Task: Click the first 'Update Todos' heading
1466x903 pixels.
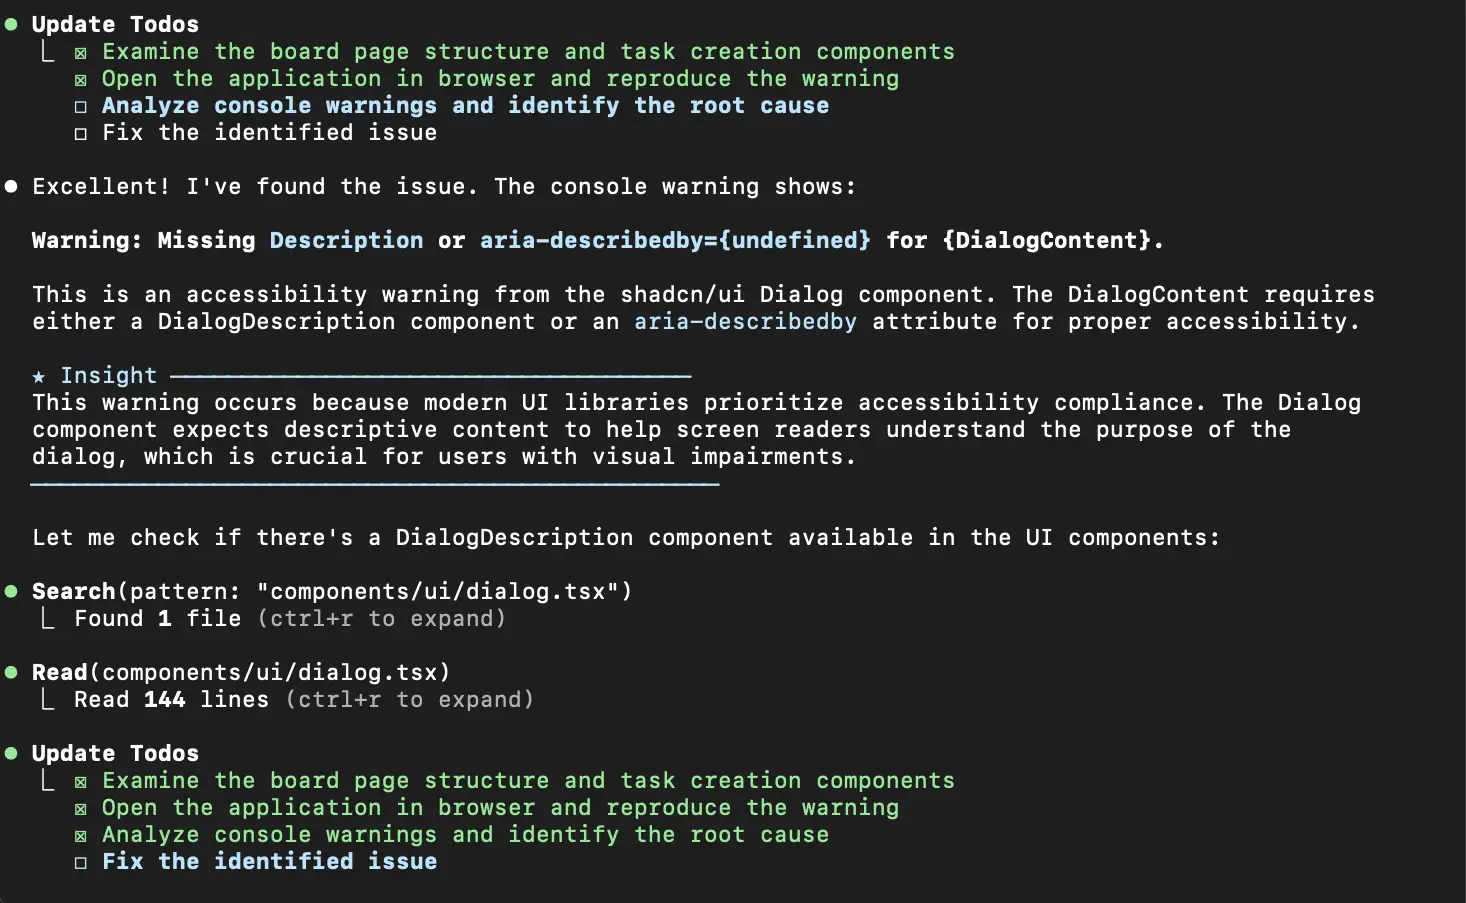Action: pyautogui.click(x=115, y=24)
